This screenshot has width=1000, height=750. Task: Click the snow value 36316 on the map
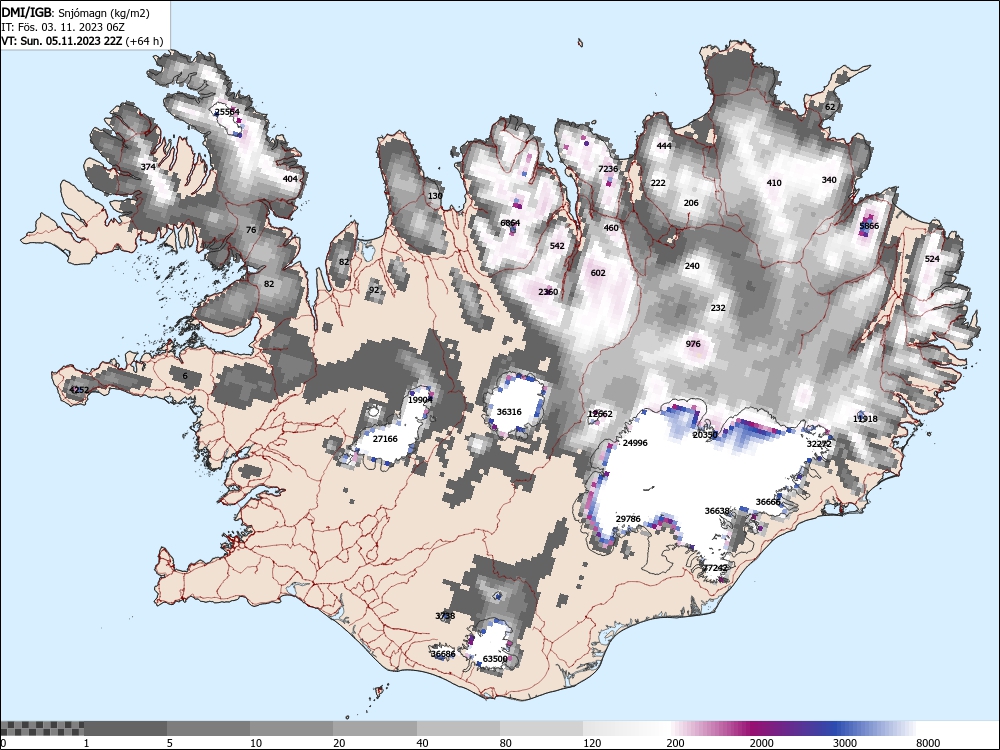[509, 412]
